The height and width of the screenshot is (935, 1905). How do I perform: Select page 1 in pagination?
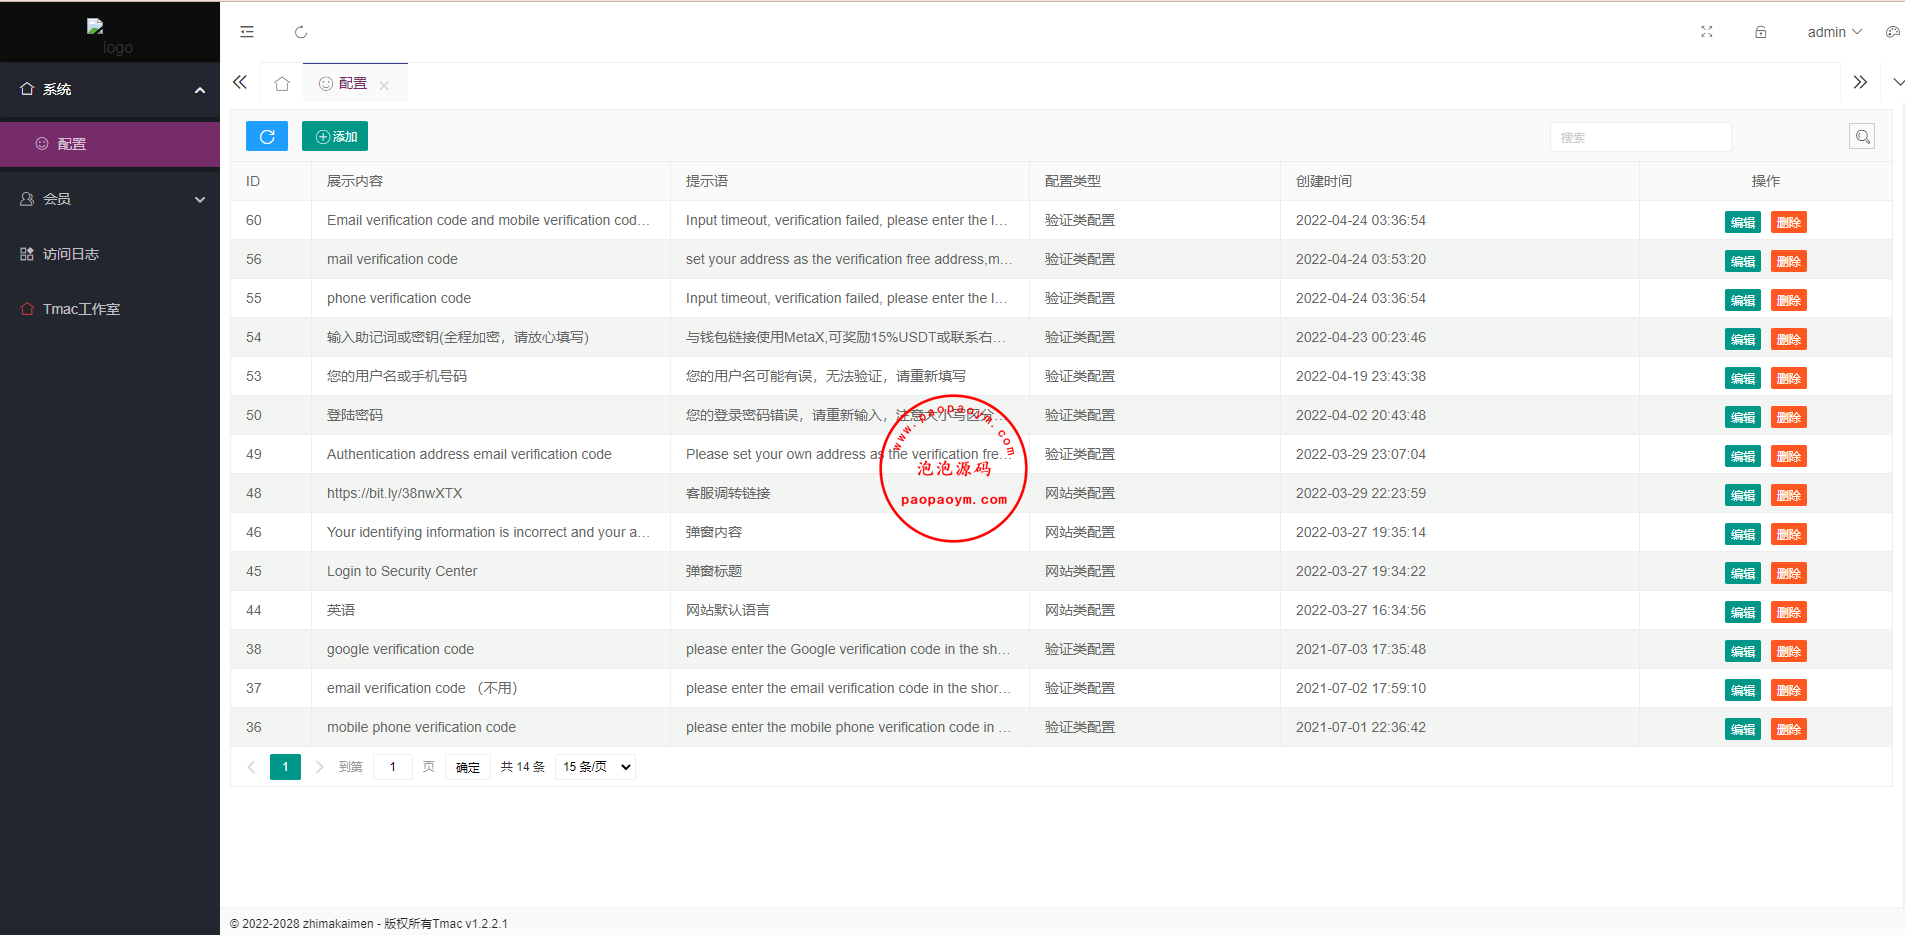coord(285,767)
